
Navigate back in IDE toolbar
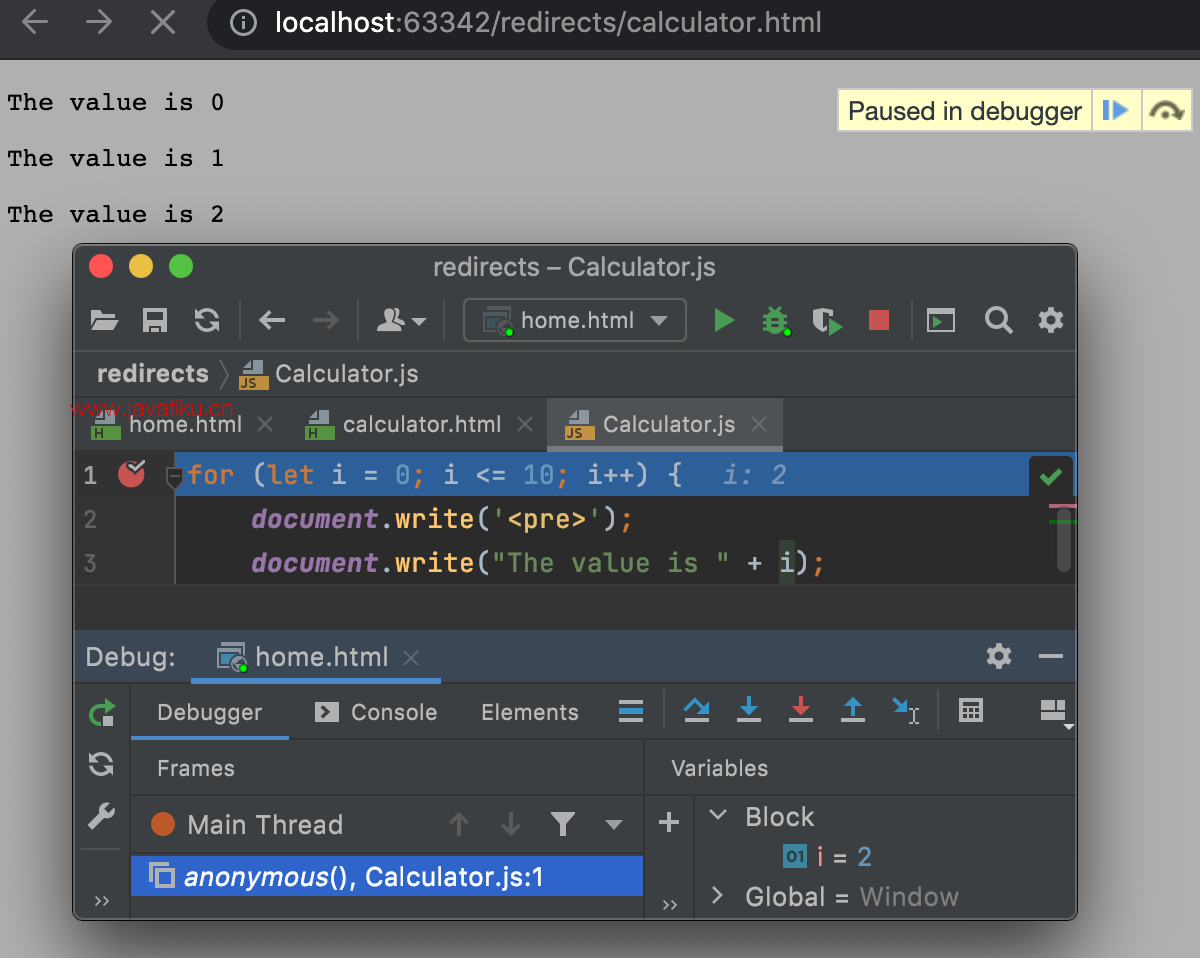click(x=272, y=320)
